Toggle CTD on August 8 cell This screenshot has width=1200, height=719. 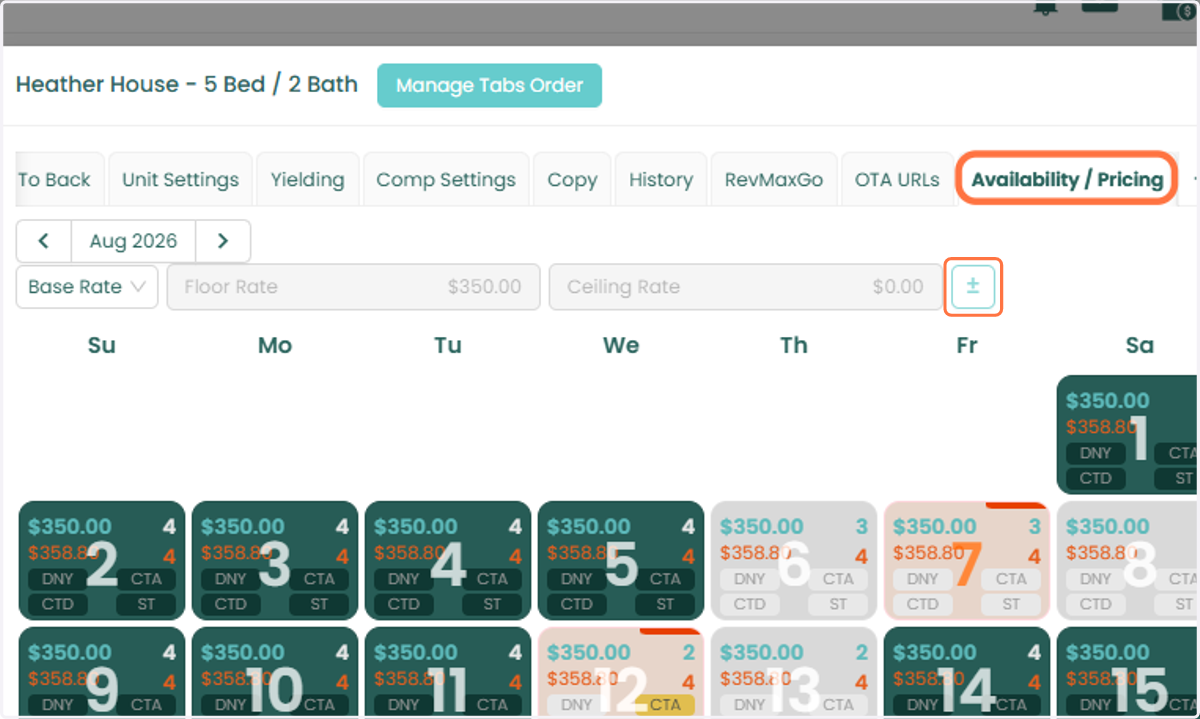[x=1096, y=604]
